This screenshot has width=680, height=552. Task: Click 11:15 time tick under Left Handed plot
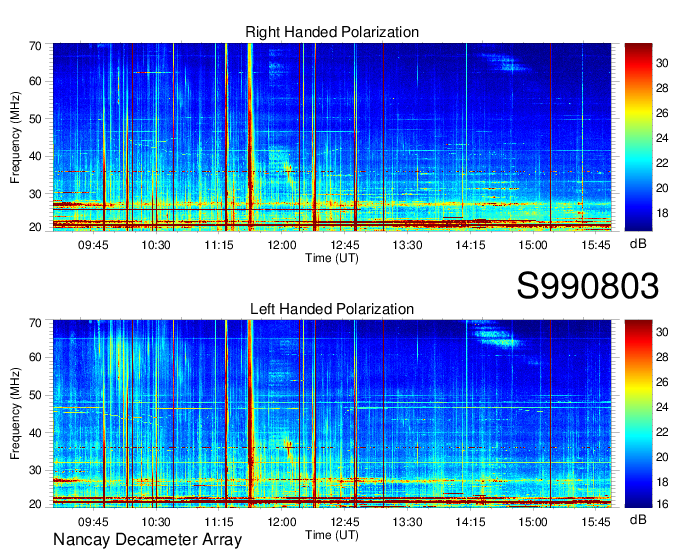click(x=219, y=522)
